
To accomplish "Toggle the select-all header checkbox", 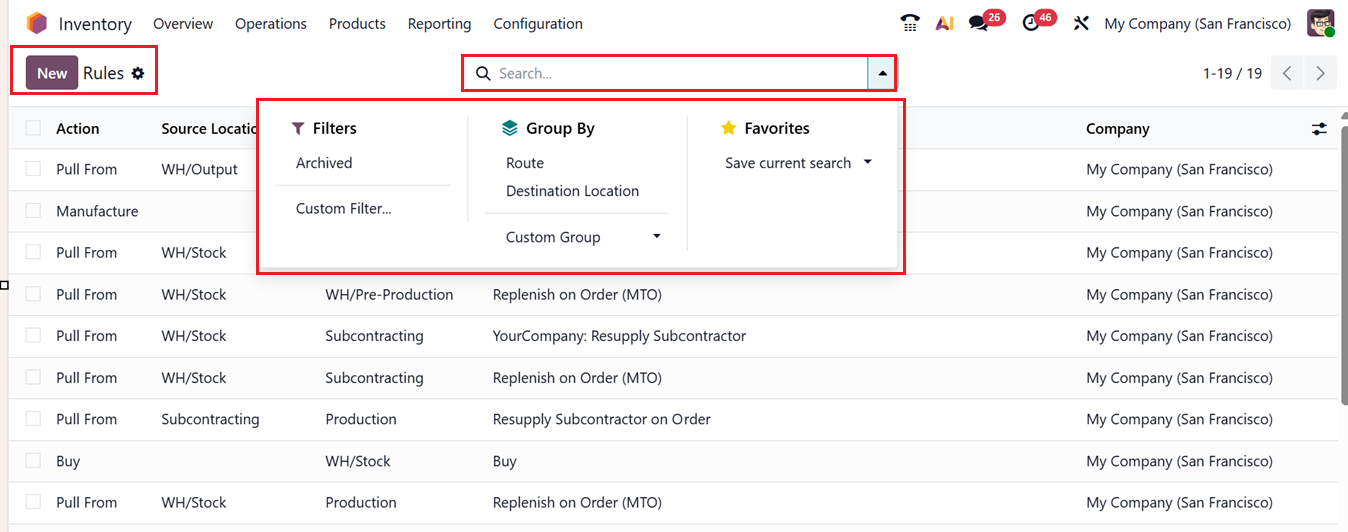I will click(34, 128).
